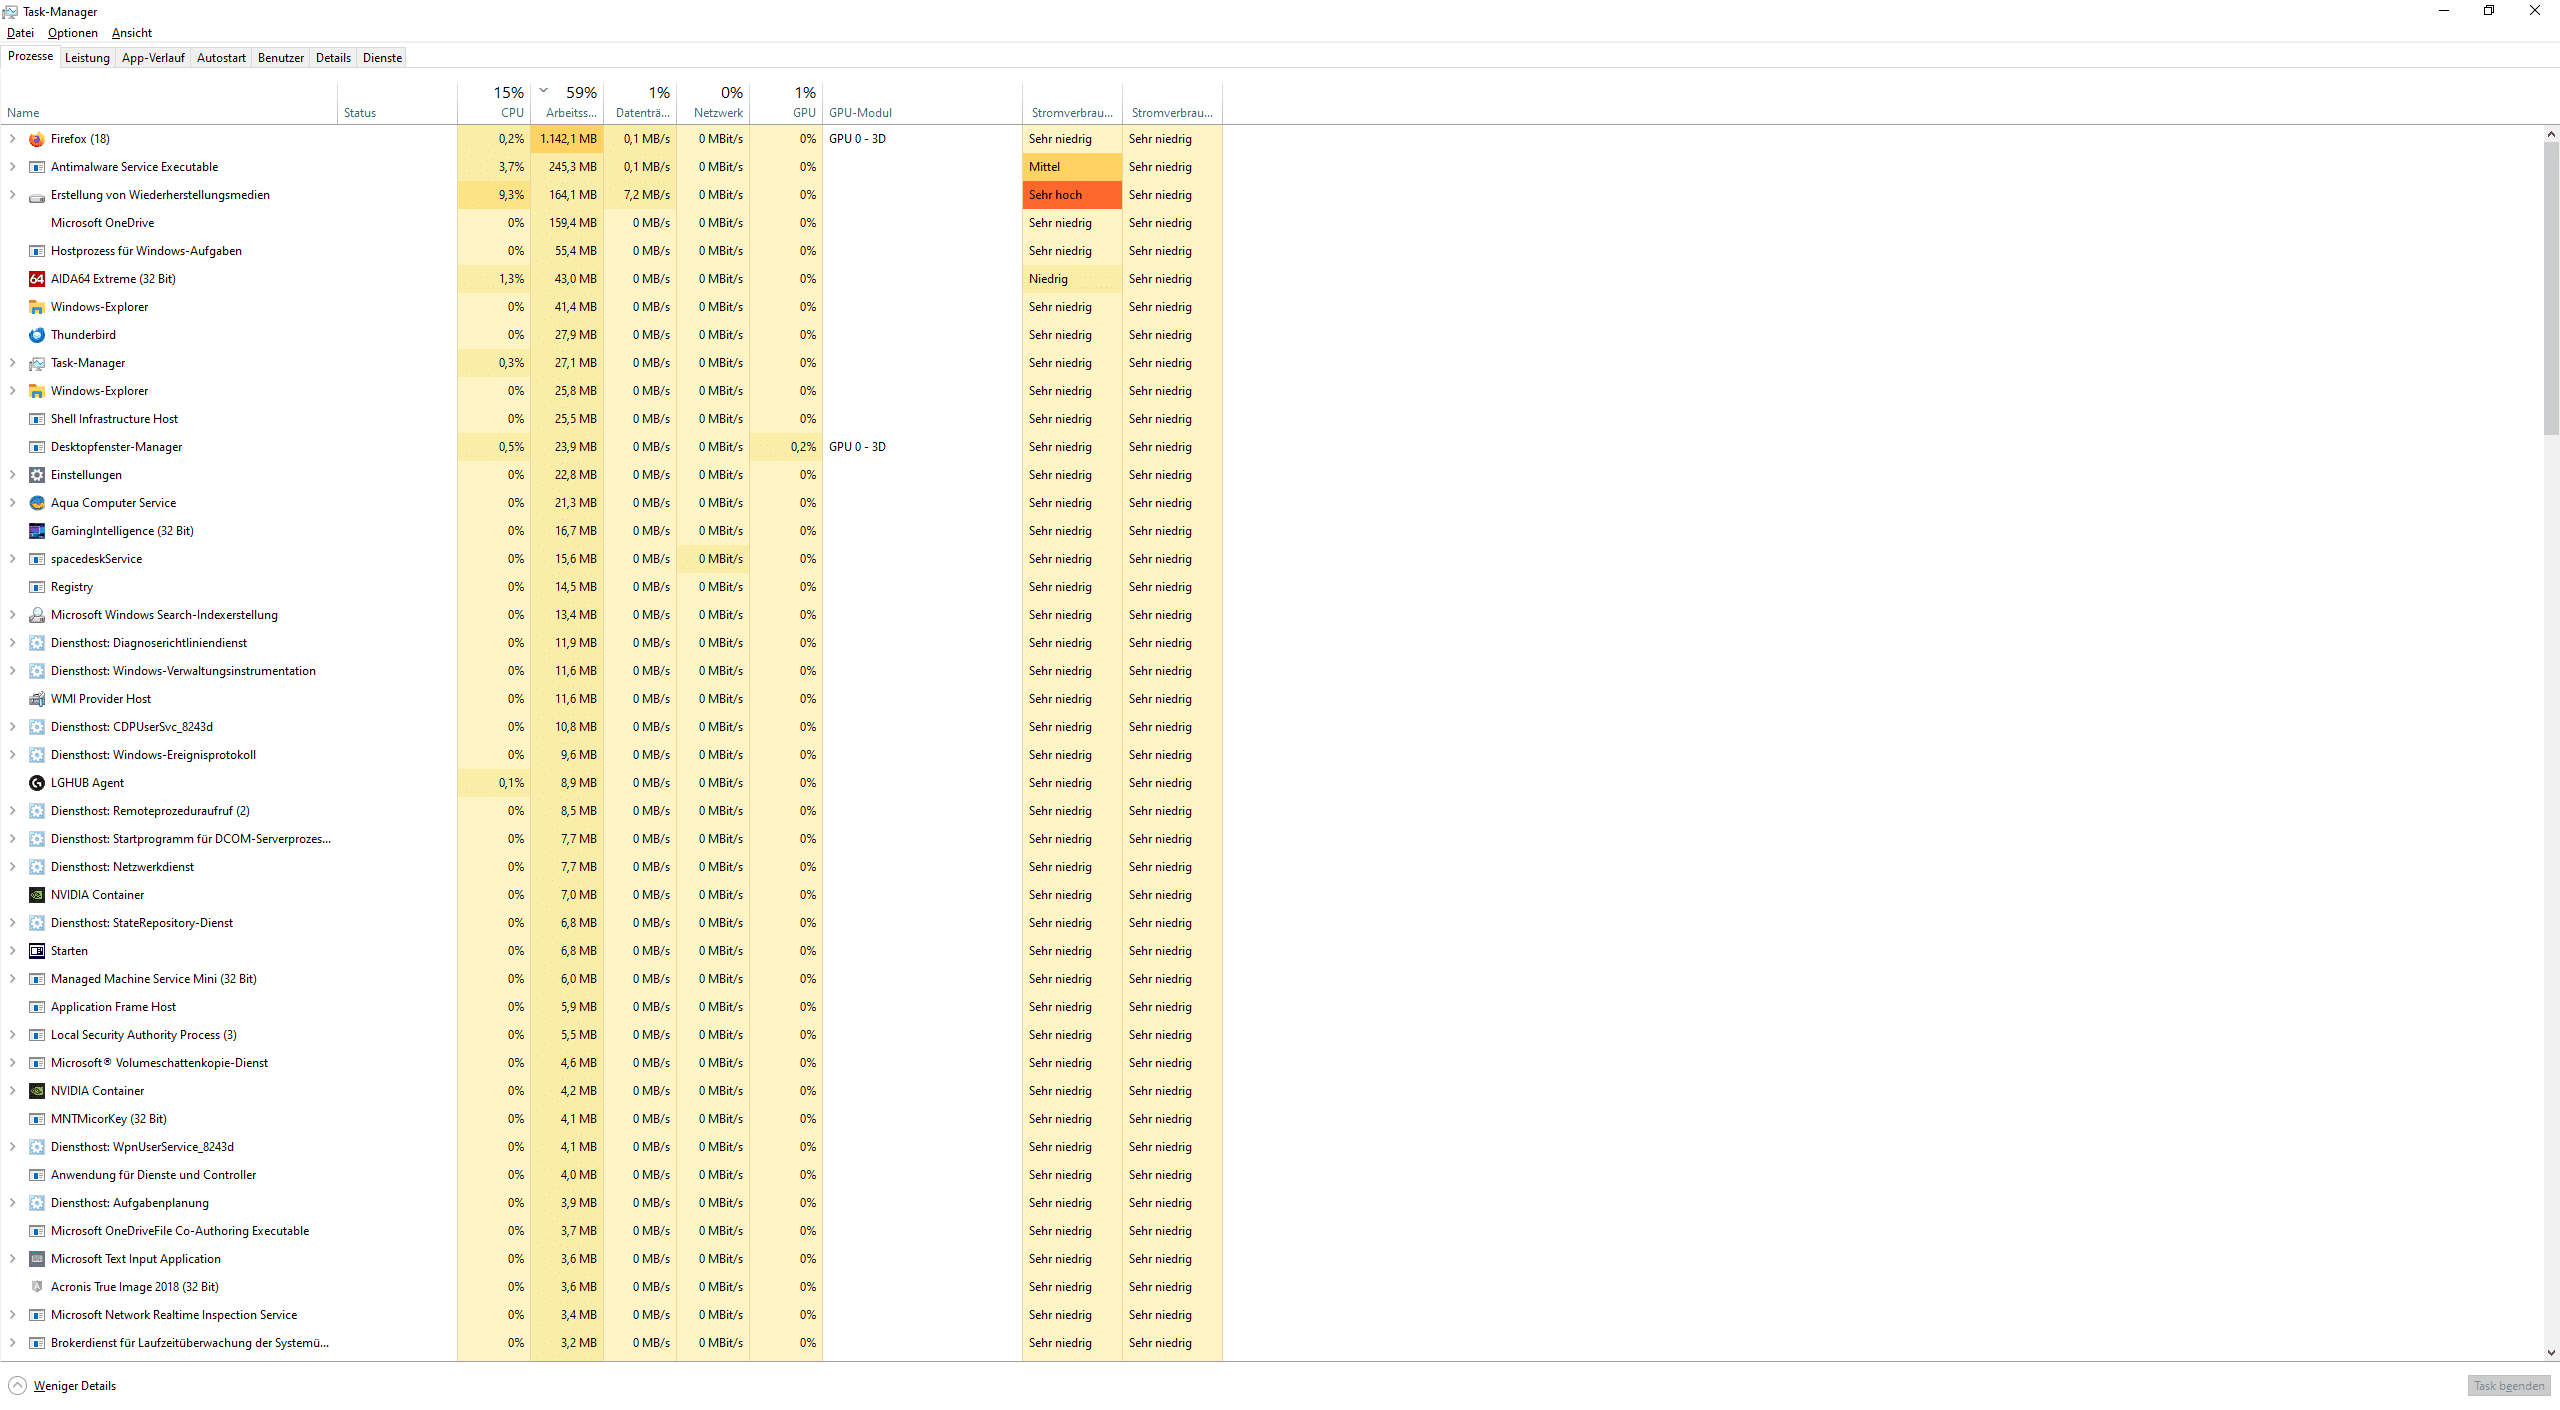Open the Optionen menu
Screen dimensions: 2560x1410
[x=73, y=33]
